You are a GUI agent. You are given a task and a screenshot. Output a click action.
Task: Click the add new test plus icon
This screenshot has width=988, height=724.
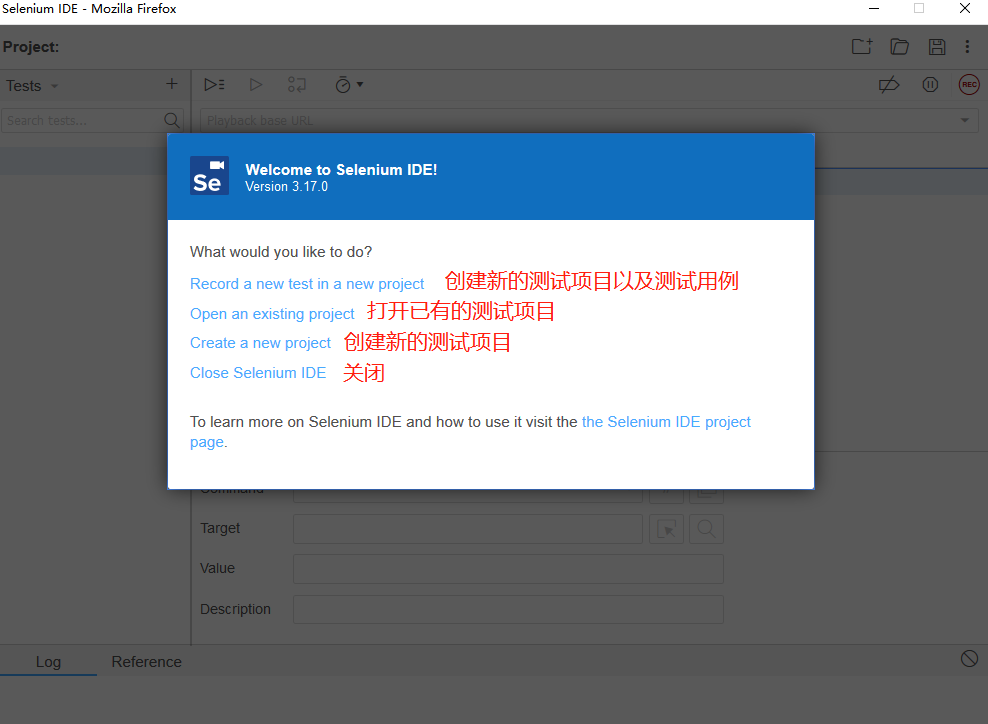tap(171, 84)
